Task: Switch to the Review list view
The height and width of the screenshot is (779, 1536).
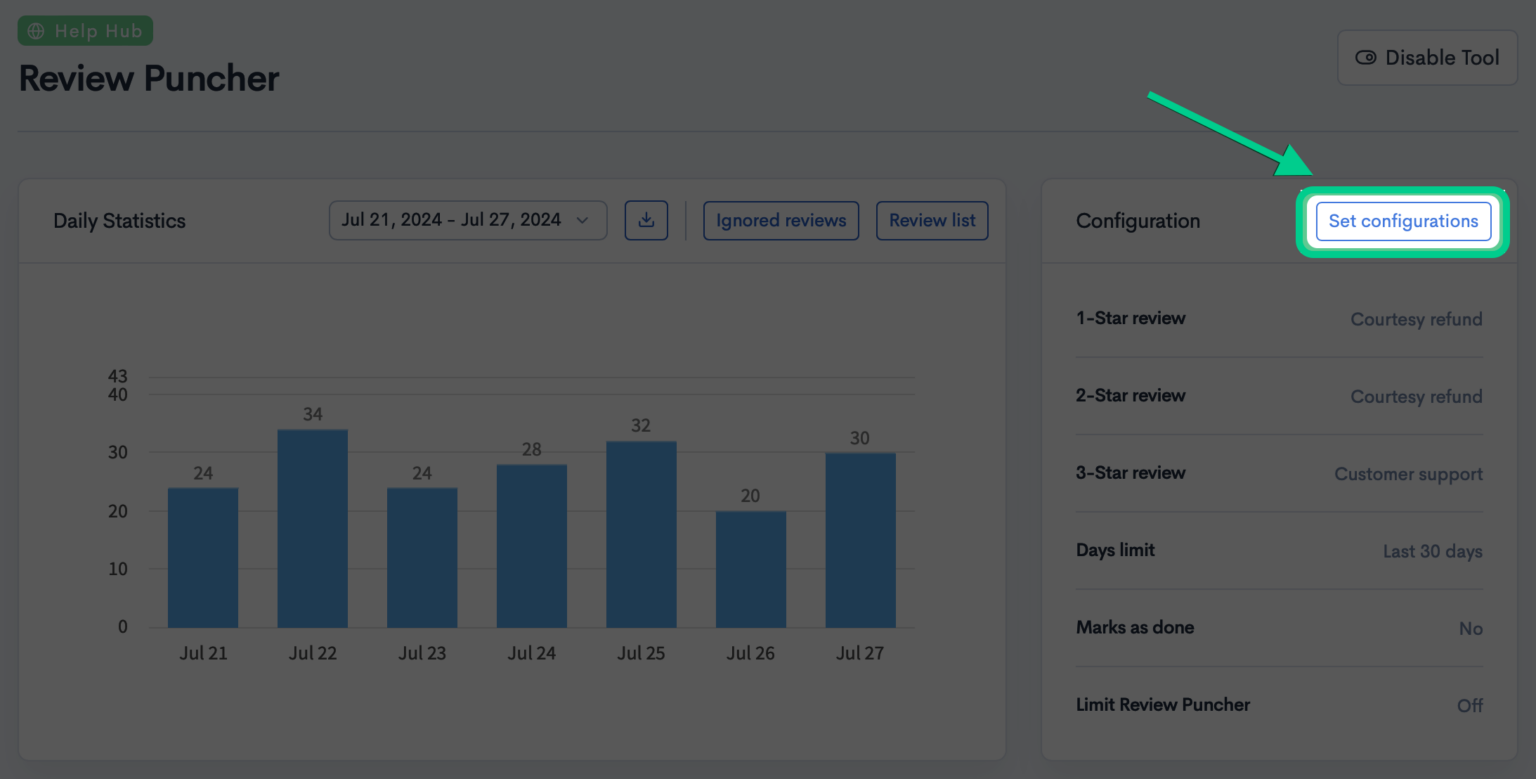Action: pyautogui.click(x=932, y=220)
